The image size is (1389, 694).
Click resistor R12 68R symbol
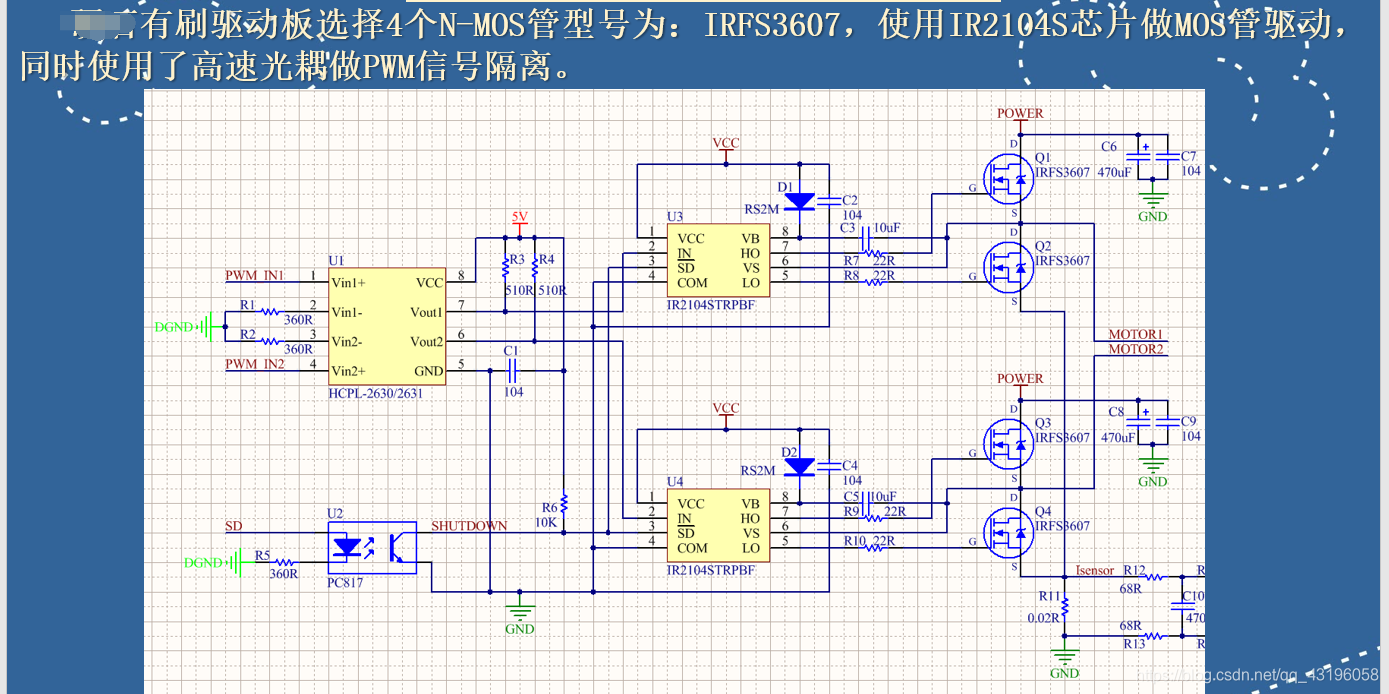tap(1154, 577)
